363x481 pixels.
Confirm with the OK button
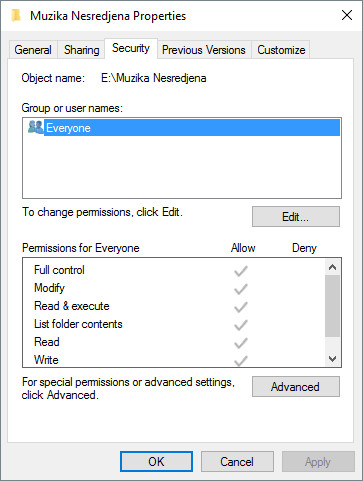pyautogui.click(x=156, y=462)
